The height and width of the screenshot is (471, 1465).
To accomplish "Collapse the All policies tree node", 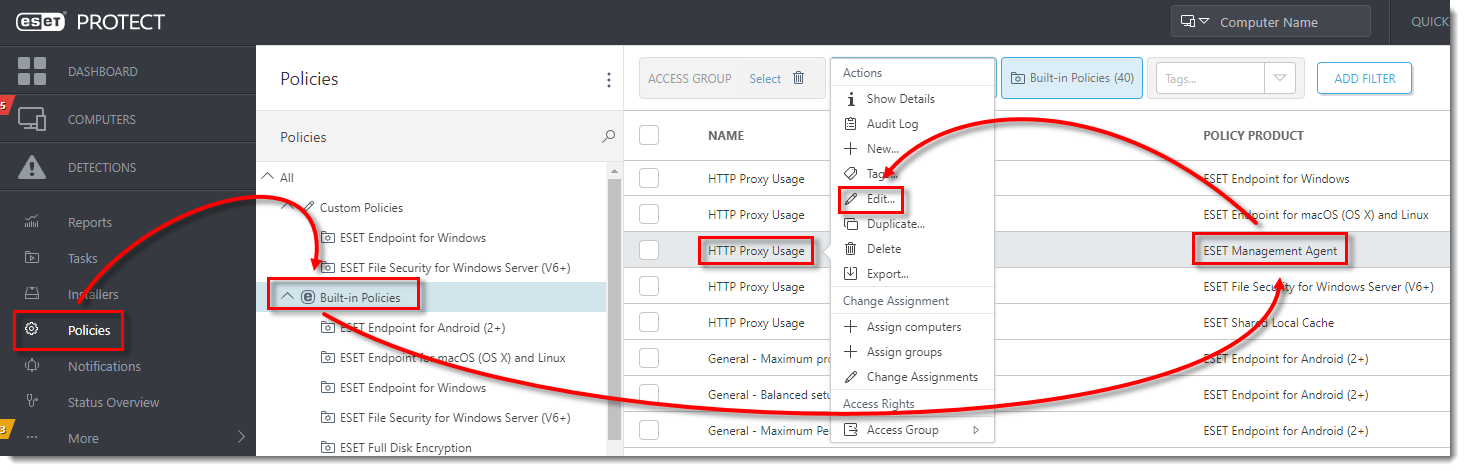I will coord(267,176).
